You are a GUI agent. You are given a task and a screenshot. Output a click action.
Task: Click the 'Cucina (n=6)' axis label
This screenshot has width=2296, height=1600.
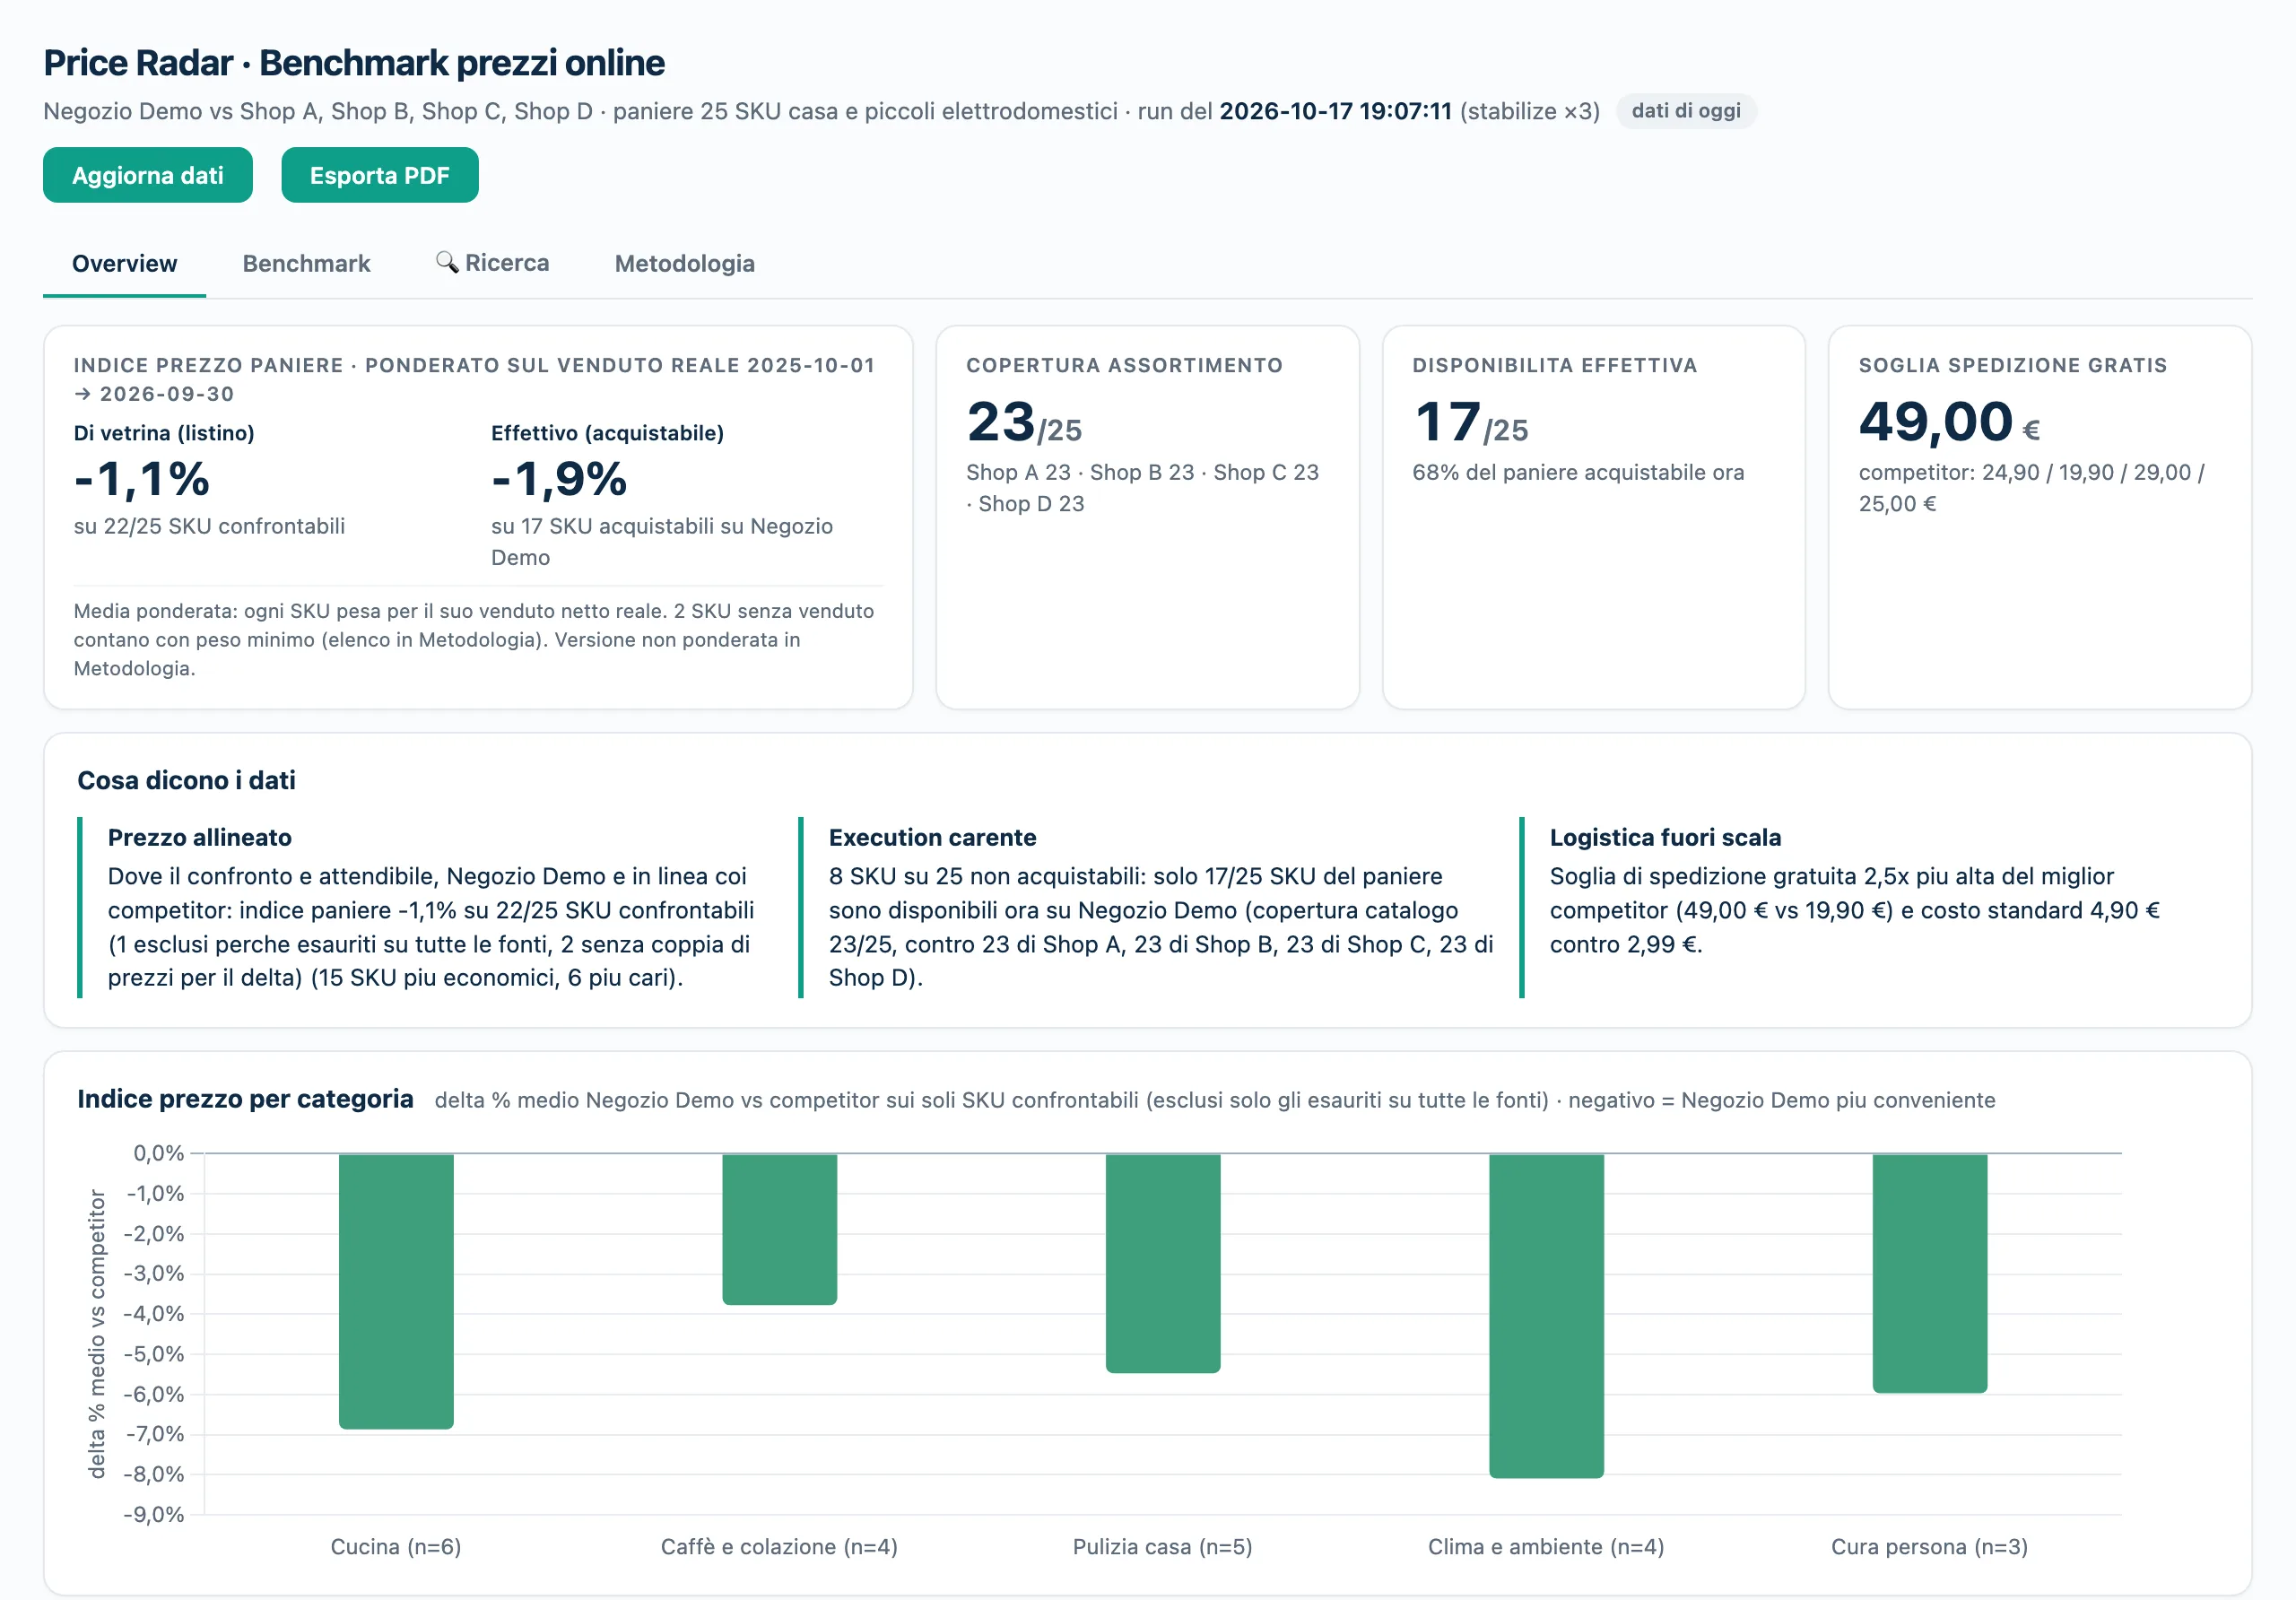click(x=396, y=1547)
